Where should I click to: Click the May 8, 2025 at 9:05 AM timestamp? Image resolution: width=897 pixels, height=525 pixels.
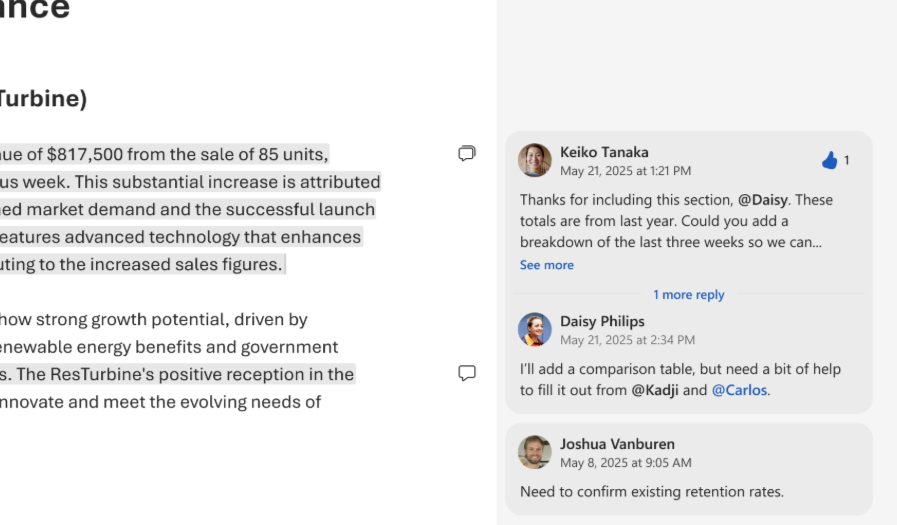(x=625, y=463)
